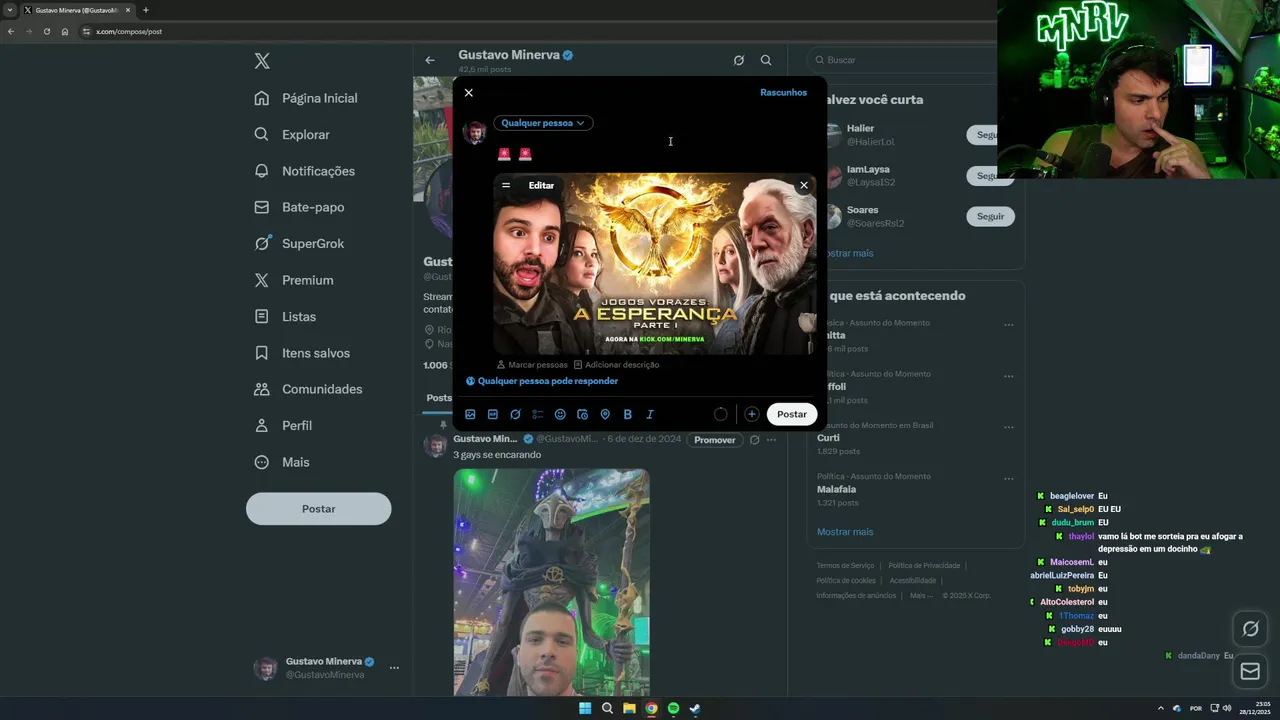Open the Malafaia trending topic
1280x720 pixels.
915,489
